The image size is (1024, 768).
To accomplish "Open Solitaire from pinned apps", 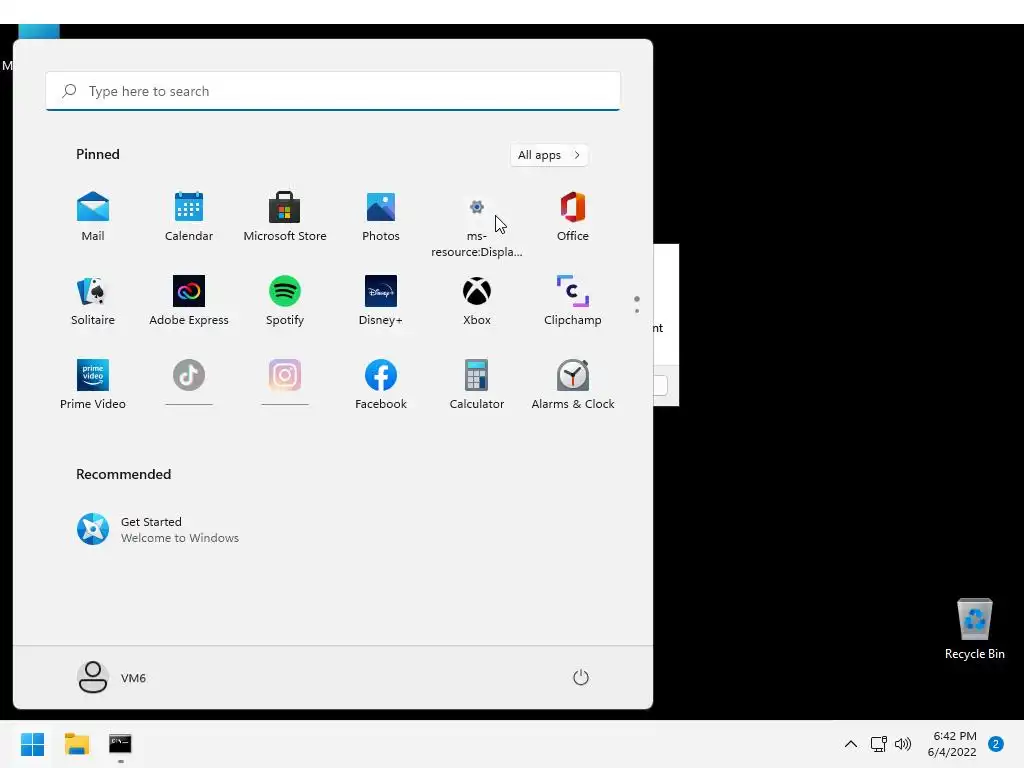I will [93, 300].
